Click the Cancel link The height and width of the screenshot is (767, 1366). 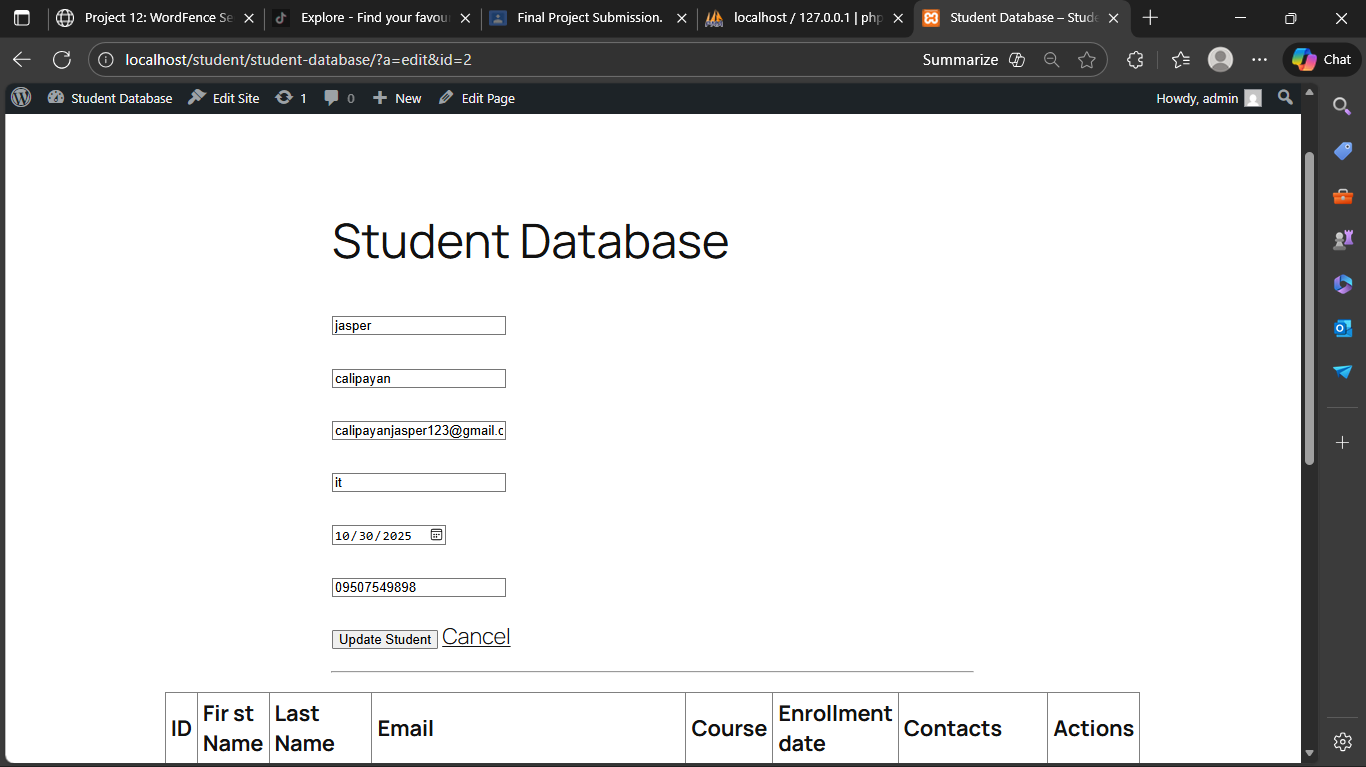475,636
